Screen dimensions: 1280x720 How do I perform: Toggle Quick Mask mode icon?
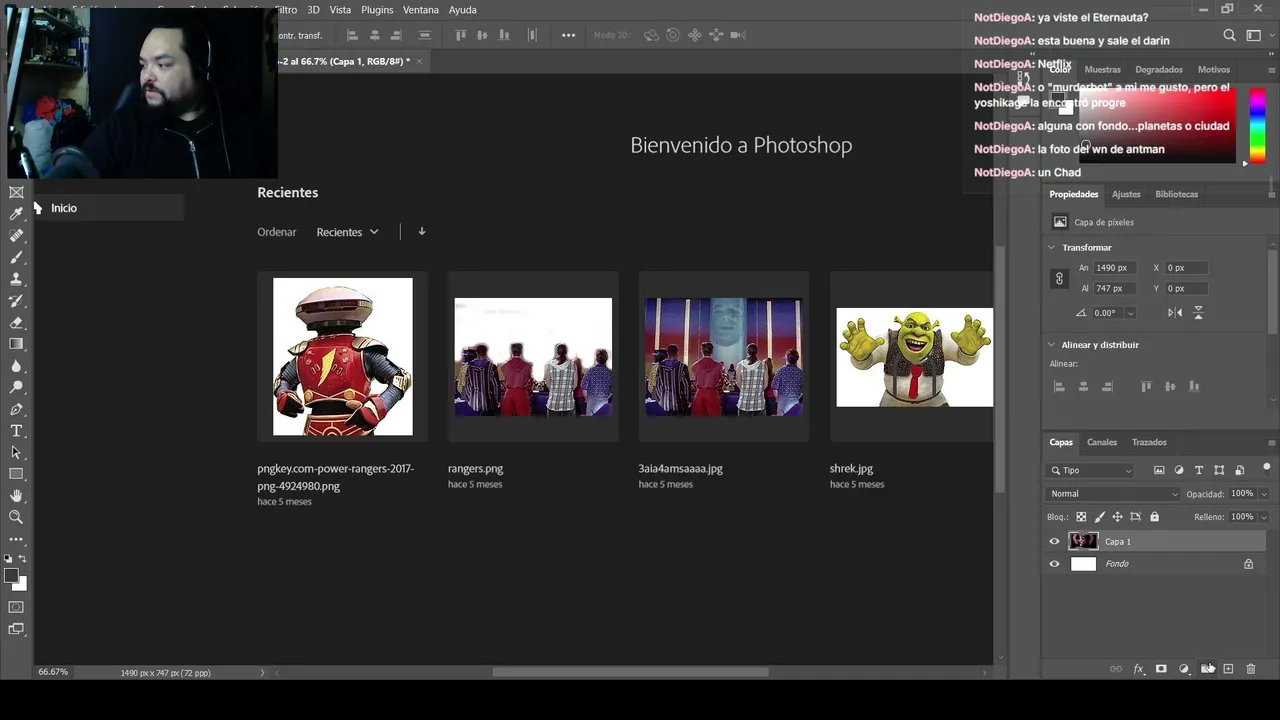point(16,607)
